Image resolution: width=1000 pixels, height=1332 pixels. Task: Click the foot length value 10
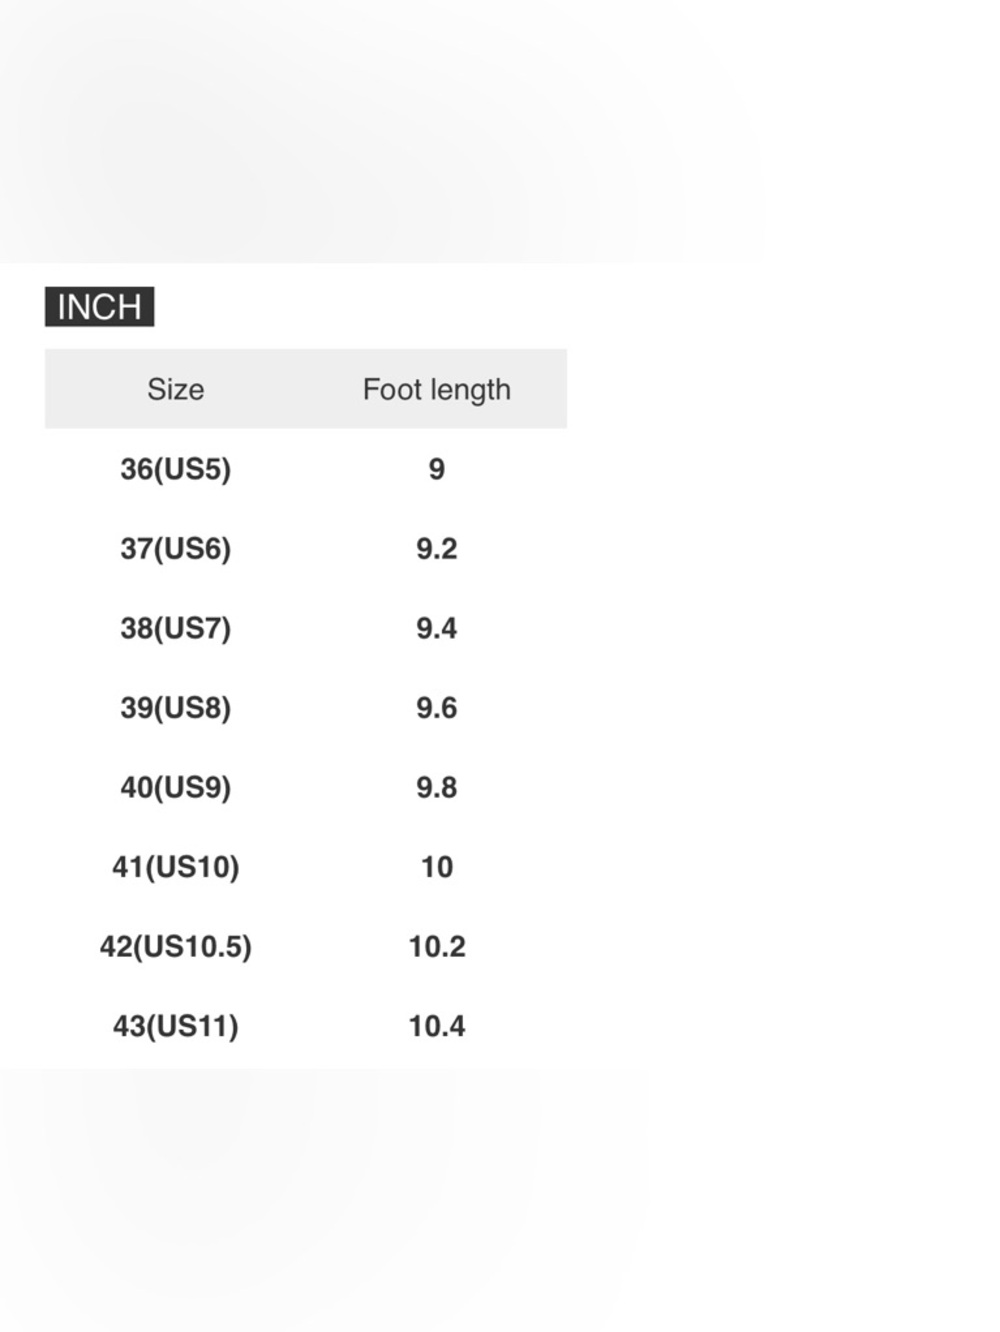tap(437, 867)
